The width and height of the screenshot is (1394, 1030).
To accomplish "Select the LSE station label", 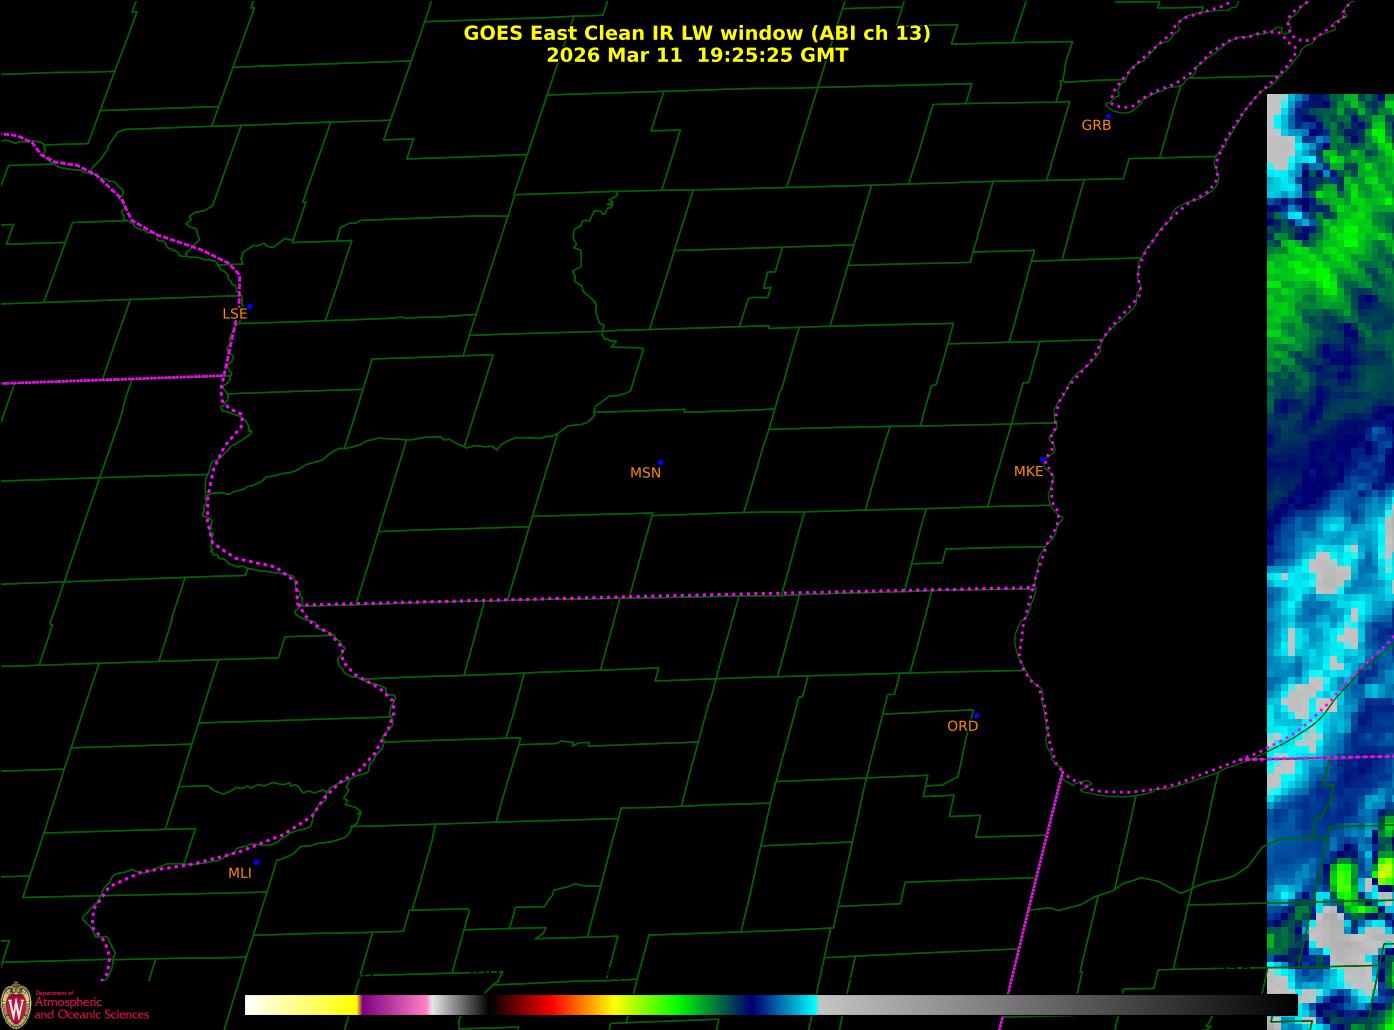I will pyautogui.click(x=234, y=314).
